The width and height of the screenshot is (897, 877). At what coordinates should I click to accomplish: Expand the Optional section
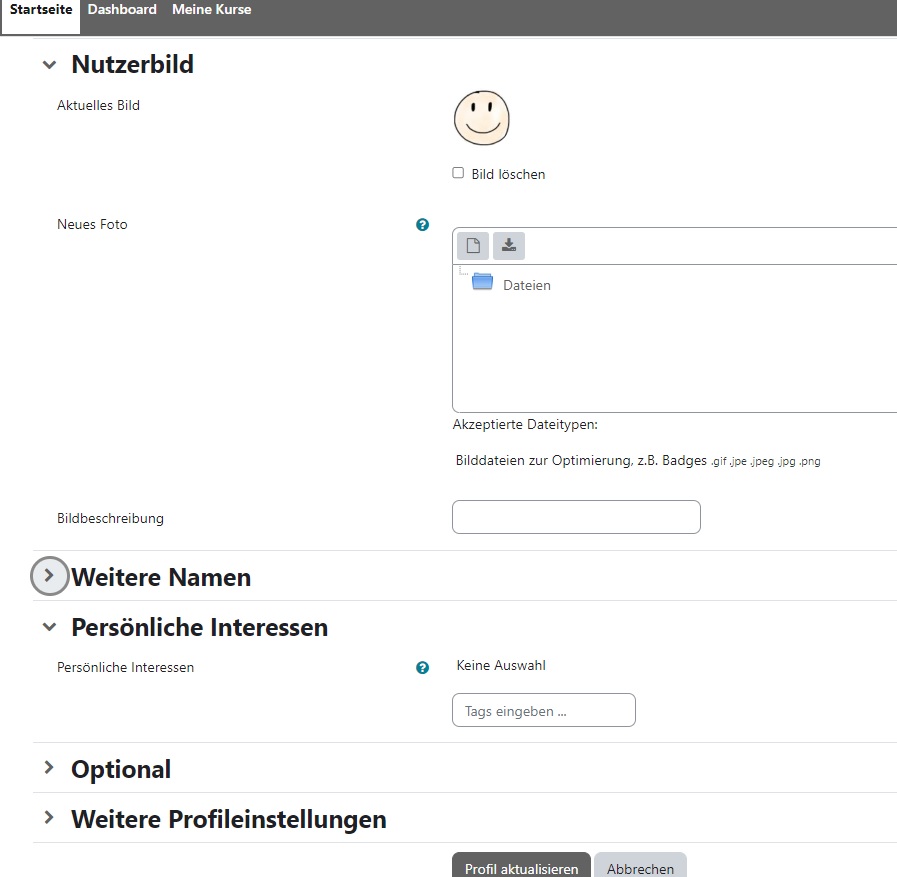(49, 769)
